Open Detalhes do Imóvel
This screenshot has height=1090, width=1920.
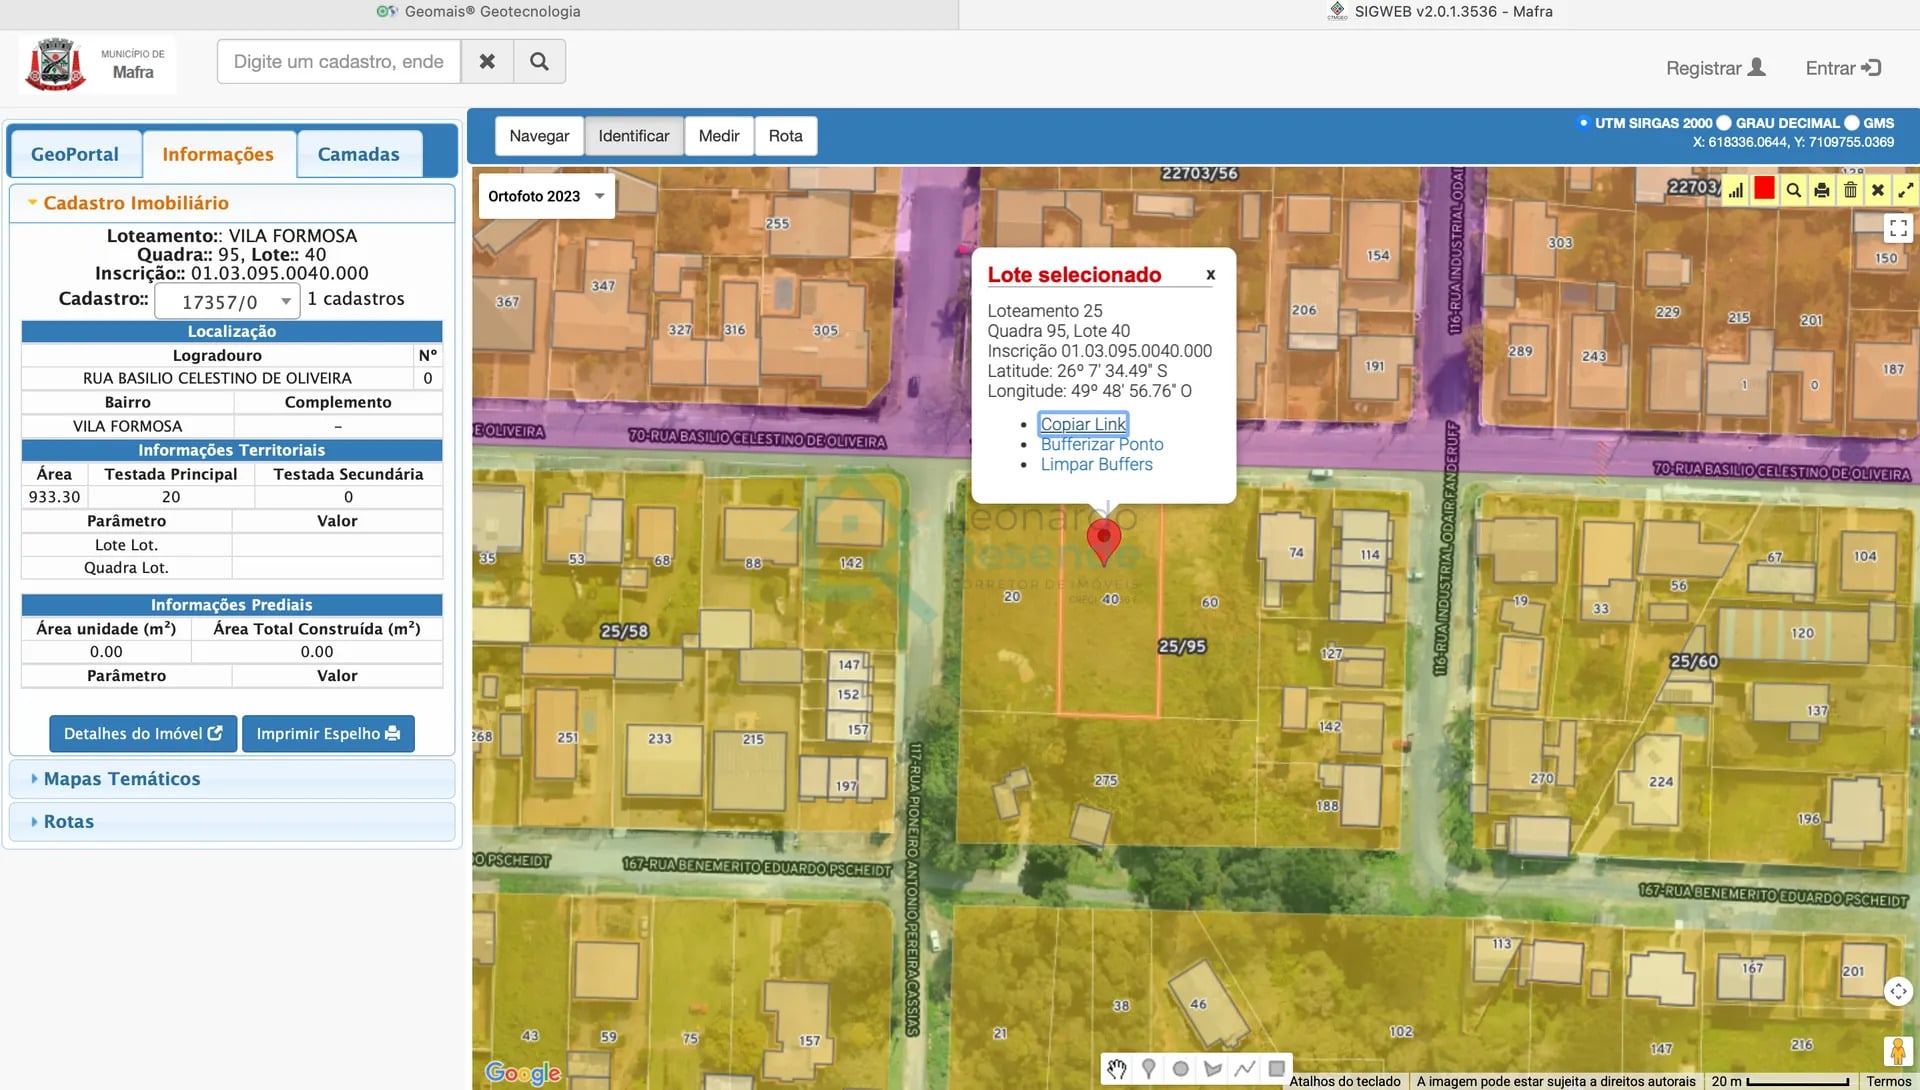pyautogui.click(x=143, y=734)
